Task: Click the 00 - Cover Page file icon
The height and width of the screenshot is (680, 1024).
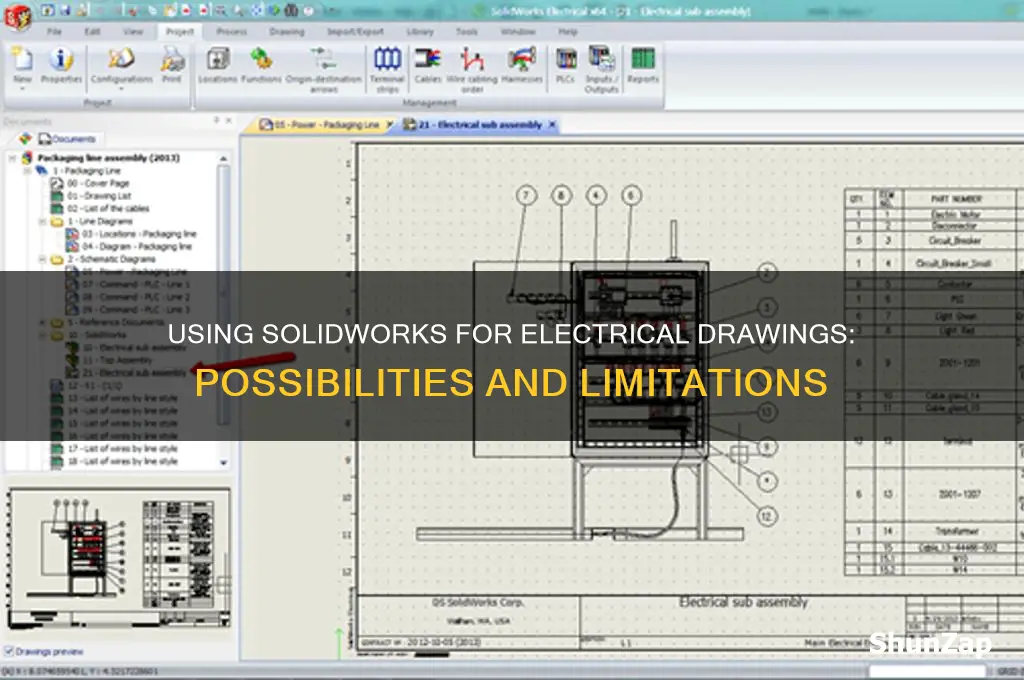Action: point(57,184)
